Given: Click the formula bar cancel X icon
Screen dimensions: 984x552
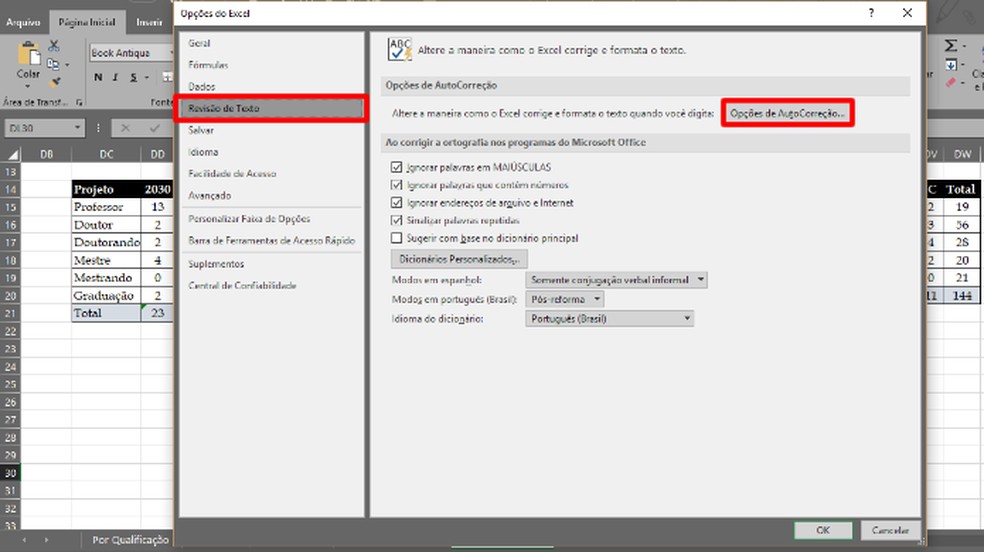Looking at the screenshot, I should click(125, 128).
